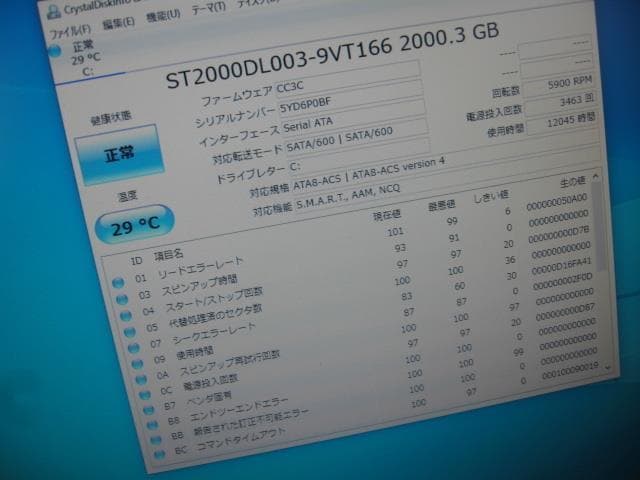Open the テーマ(T) menu
Screen dimensions: 640x480
coord(208,8)
